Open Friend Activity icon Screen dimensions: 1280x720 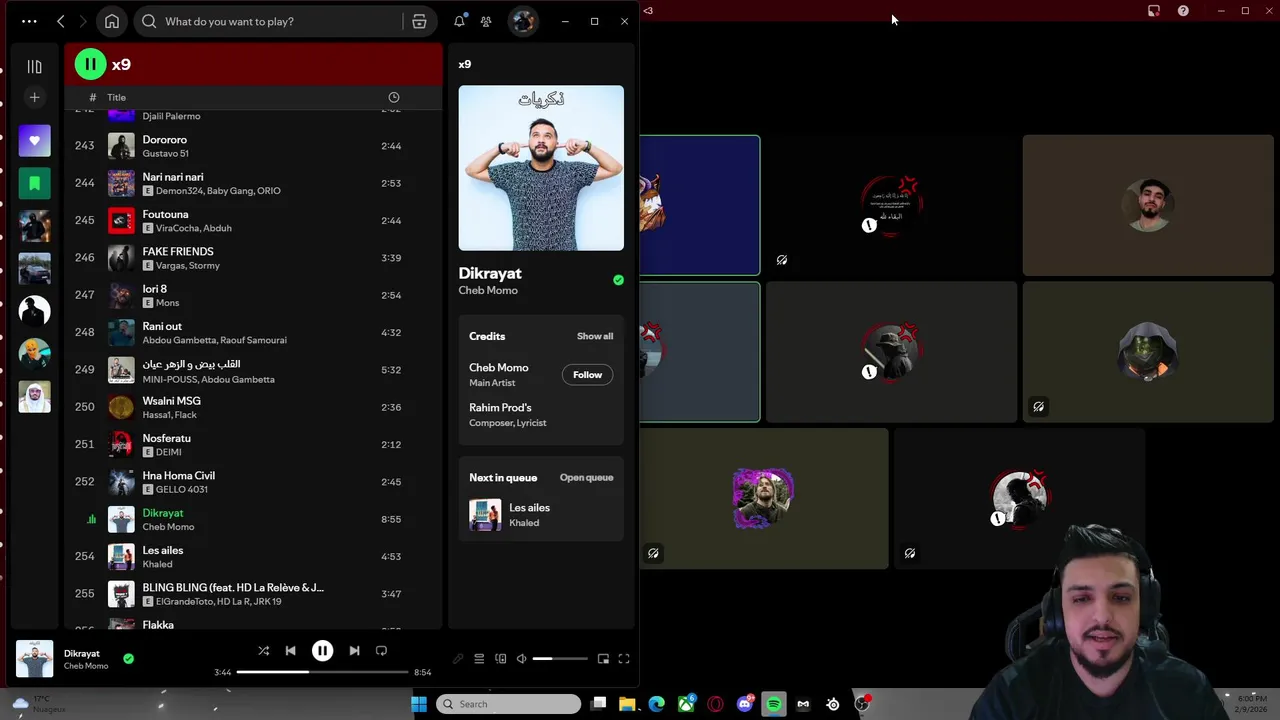click(486, 21)
